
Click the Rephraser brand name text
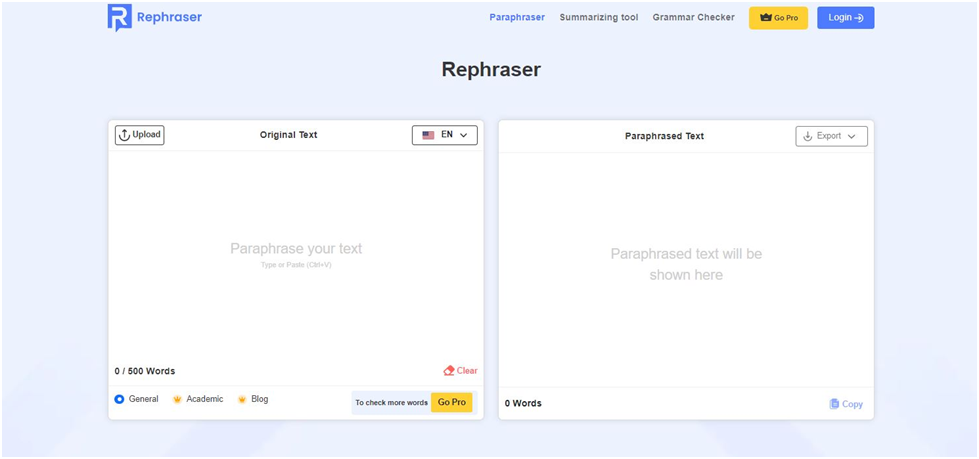(x=169, y=17)
